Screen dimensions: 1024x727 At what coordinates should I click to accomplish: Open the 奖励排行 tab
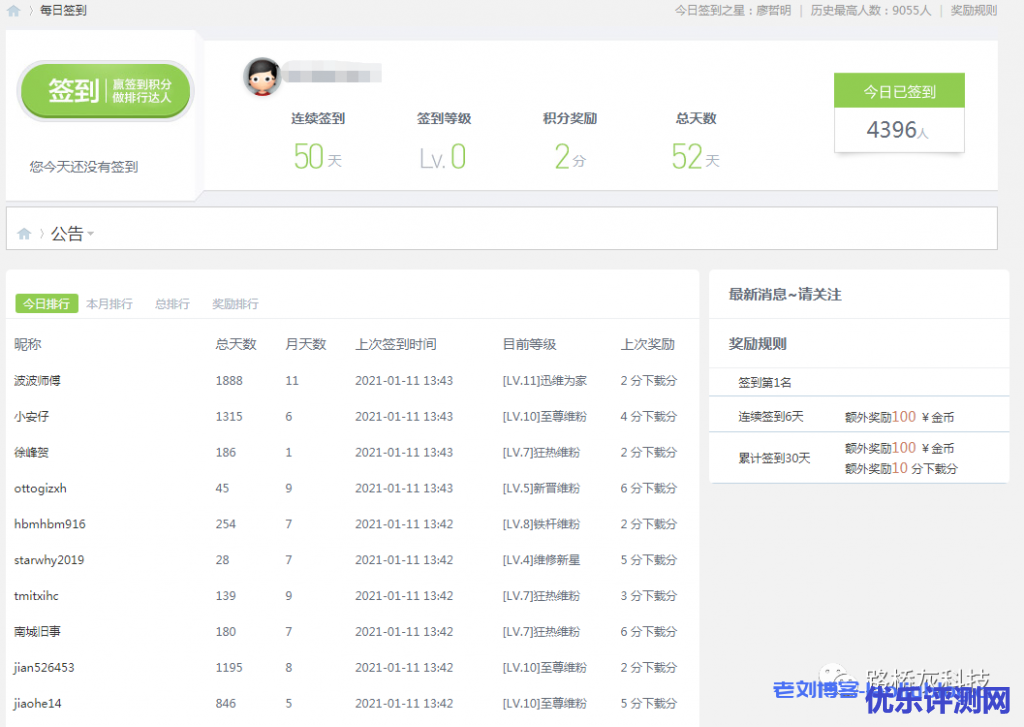pyautogui.click(x=235, y=304)
